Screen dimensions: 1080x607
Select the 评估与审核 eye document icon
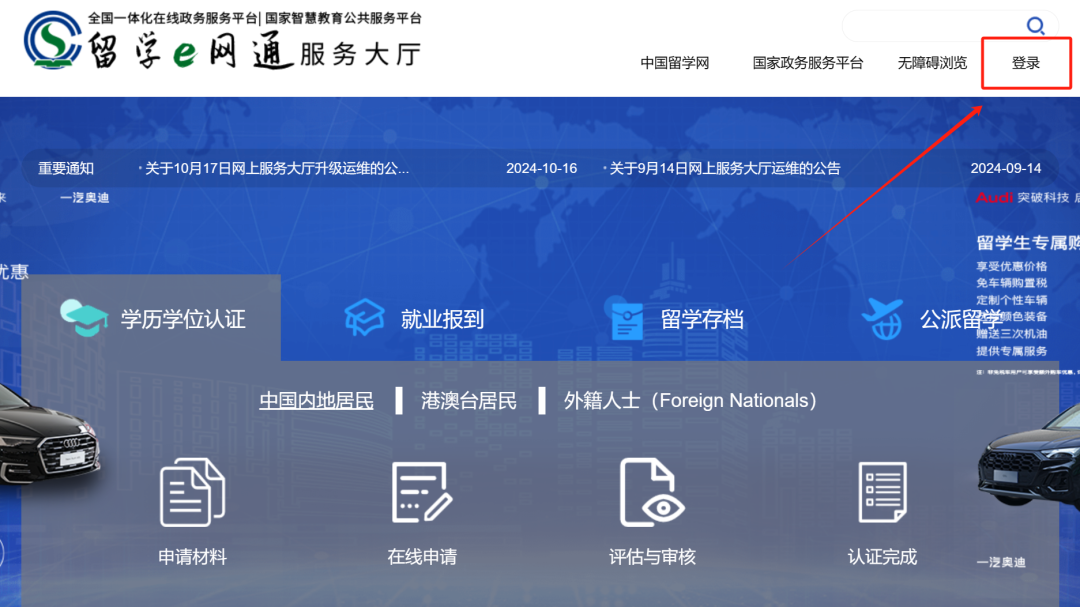click(x=651, y=492)
